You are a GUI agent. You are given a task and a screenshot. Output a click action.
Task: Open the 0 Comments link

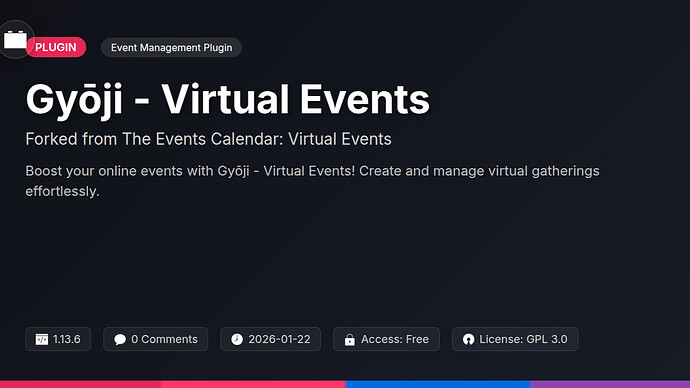coord(164,339)
